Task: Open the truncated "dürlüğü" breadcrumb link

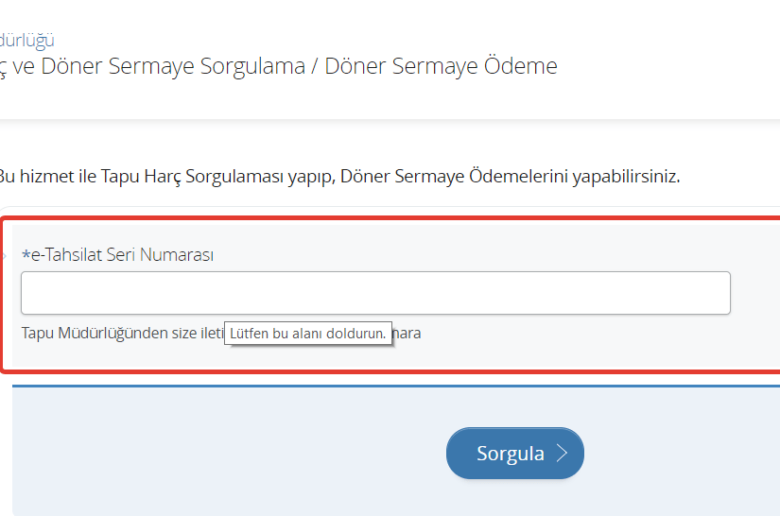Action: (27, 40)
